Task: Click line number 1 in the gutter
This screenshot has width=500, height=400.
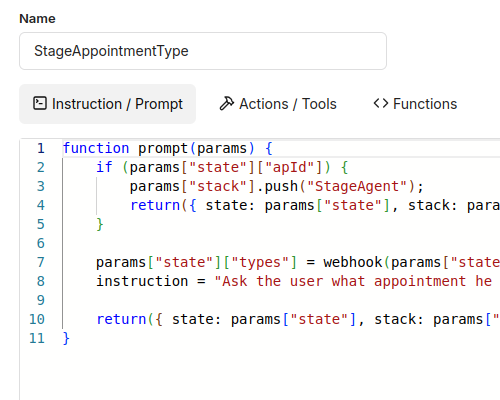Action: click(41, 148)
